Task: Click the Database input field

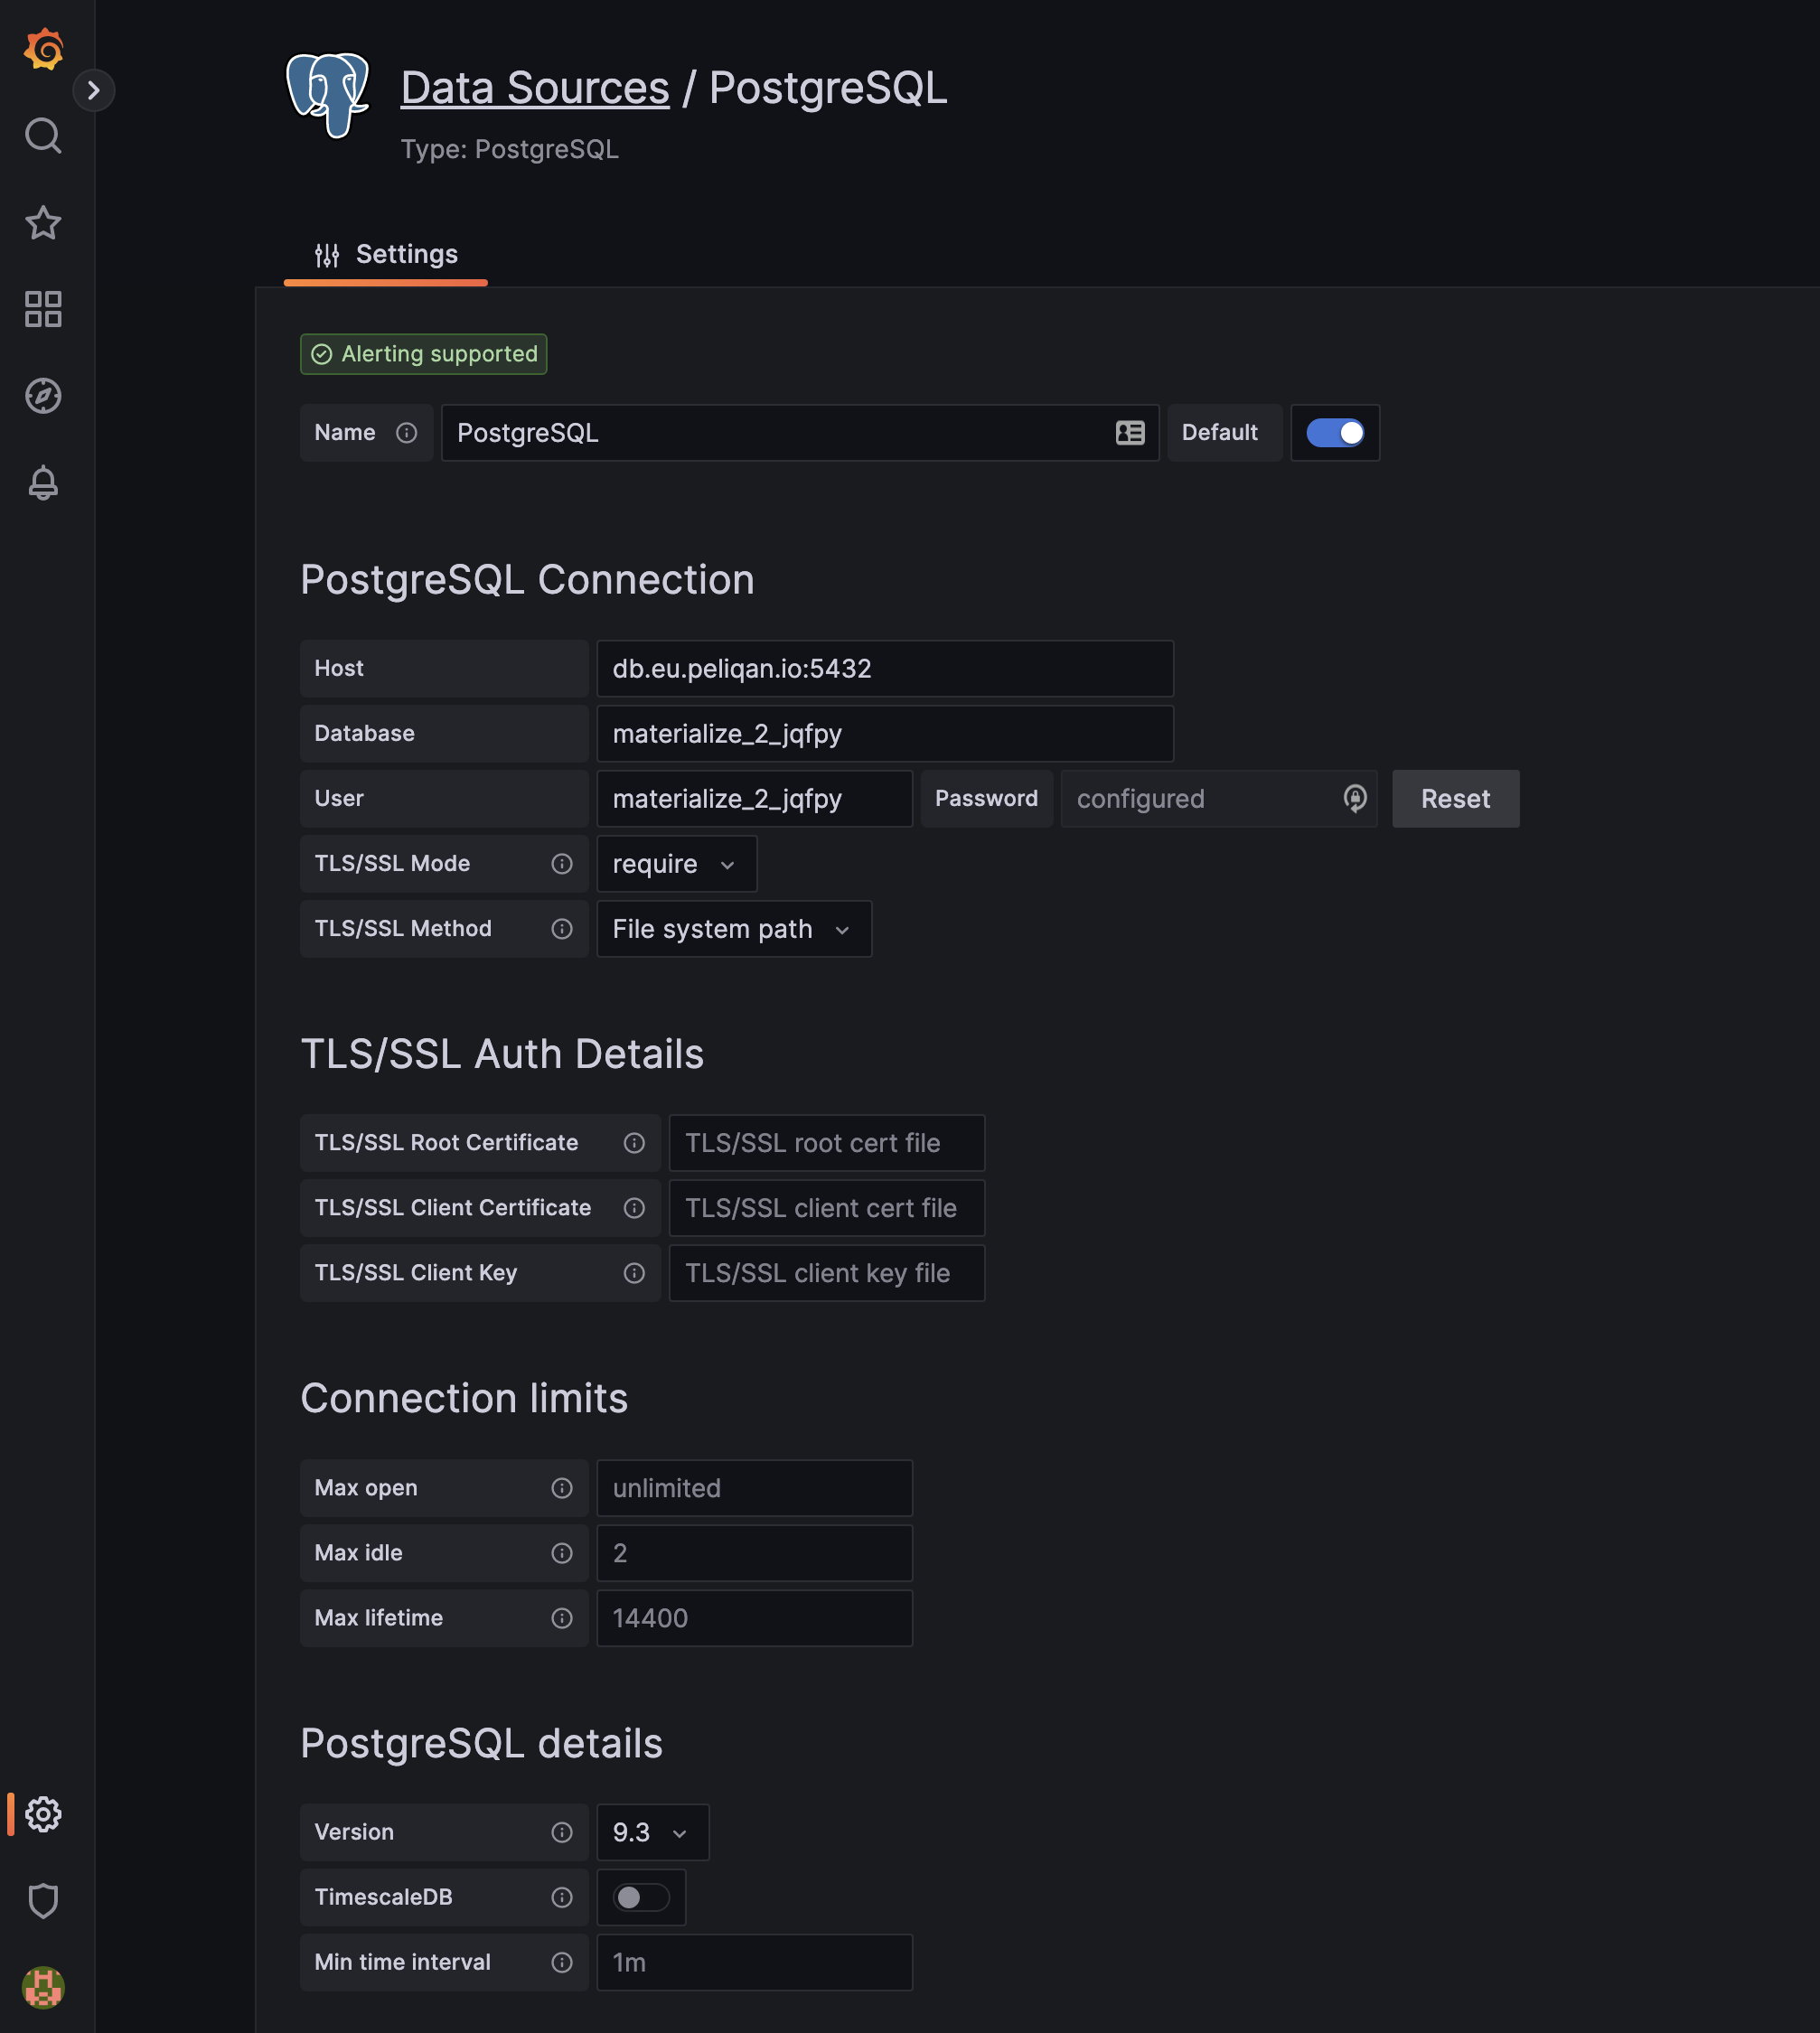Action: 885,734
